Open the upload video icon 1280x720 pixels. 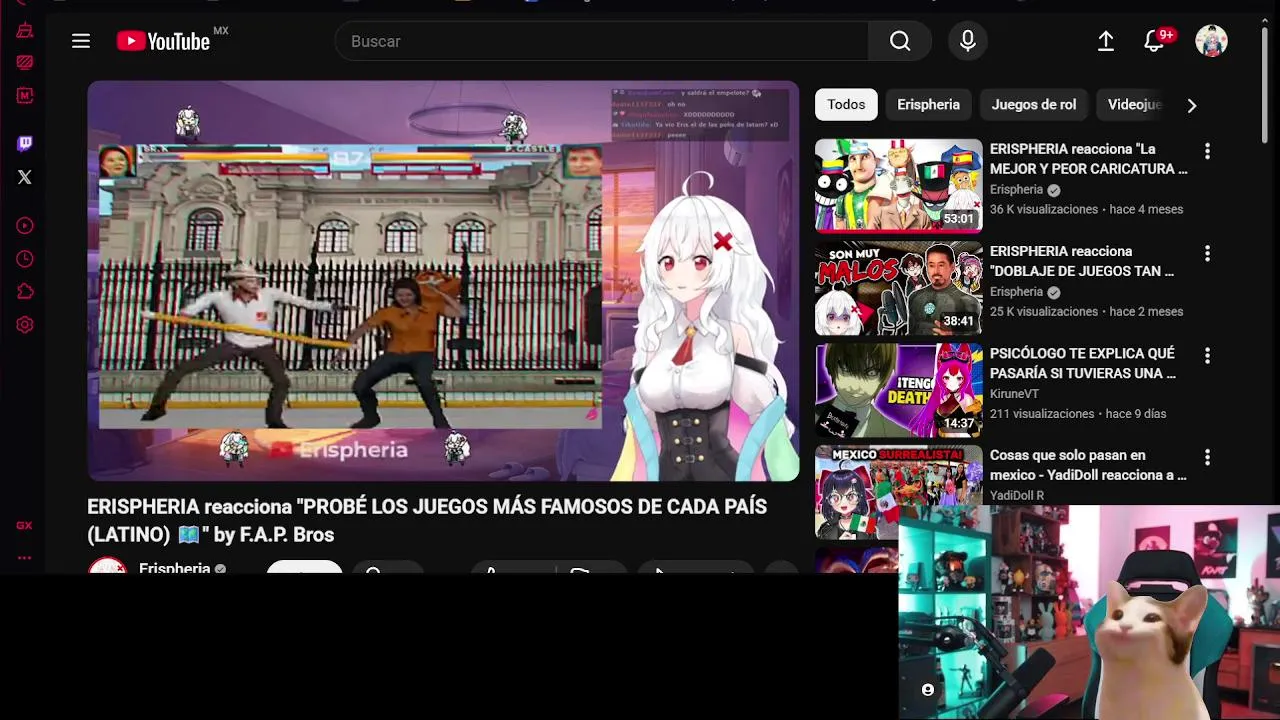(1106, 41)
